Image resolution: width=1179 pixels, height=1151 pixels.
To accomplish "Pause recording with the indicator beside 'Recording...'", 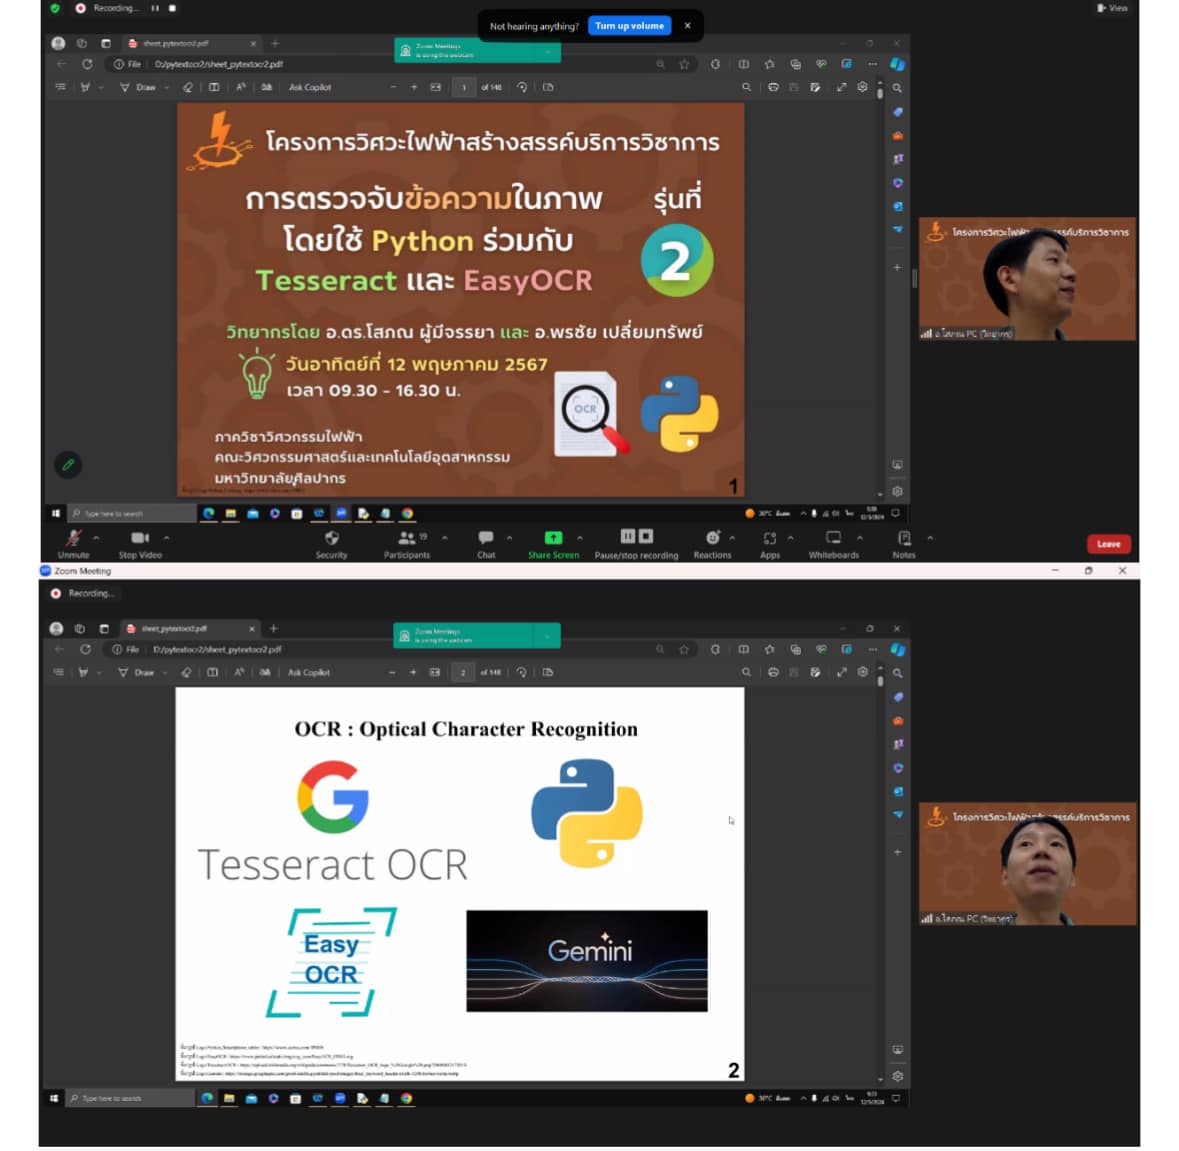I will tap(155, 8).
